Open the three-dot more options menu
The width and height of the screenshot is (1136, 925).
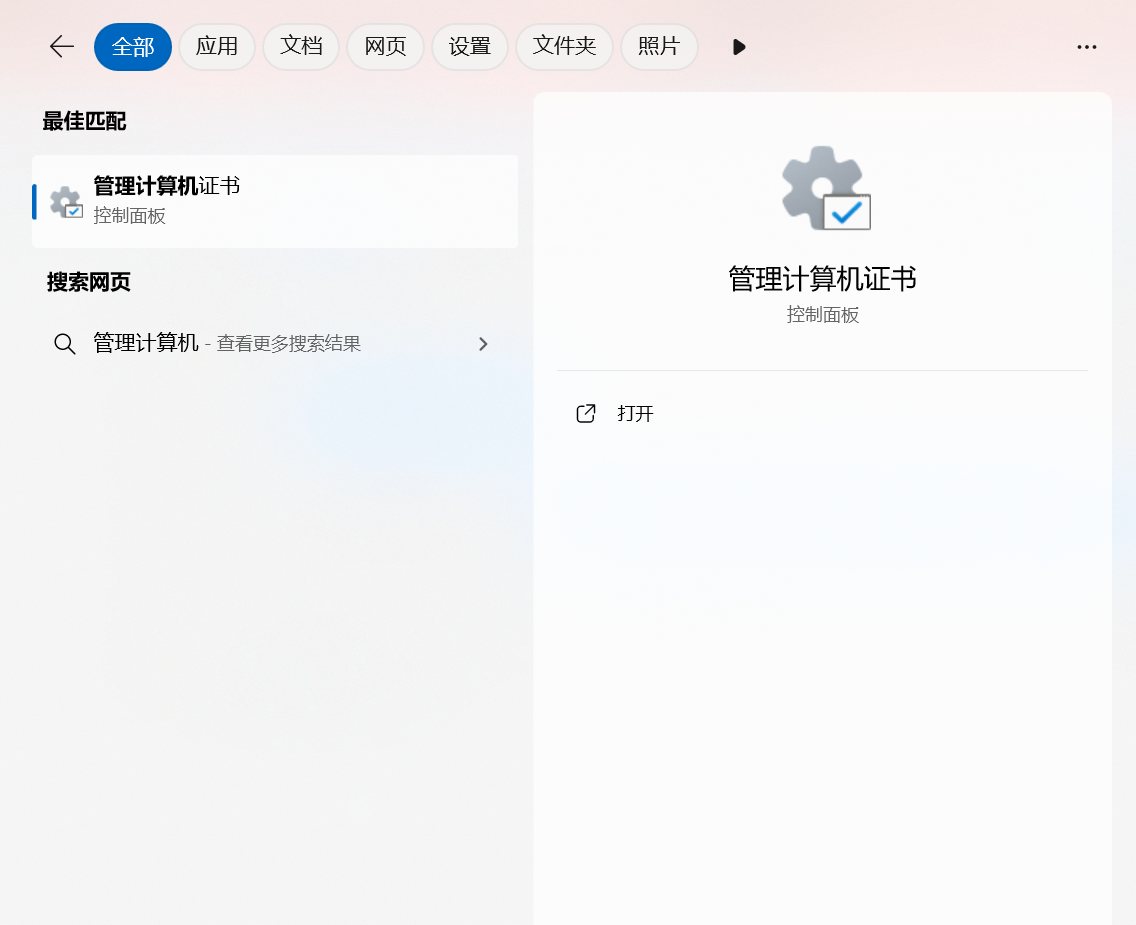click(x=1086, y=47)
